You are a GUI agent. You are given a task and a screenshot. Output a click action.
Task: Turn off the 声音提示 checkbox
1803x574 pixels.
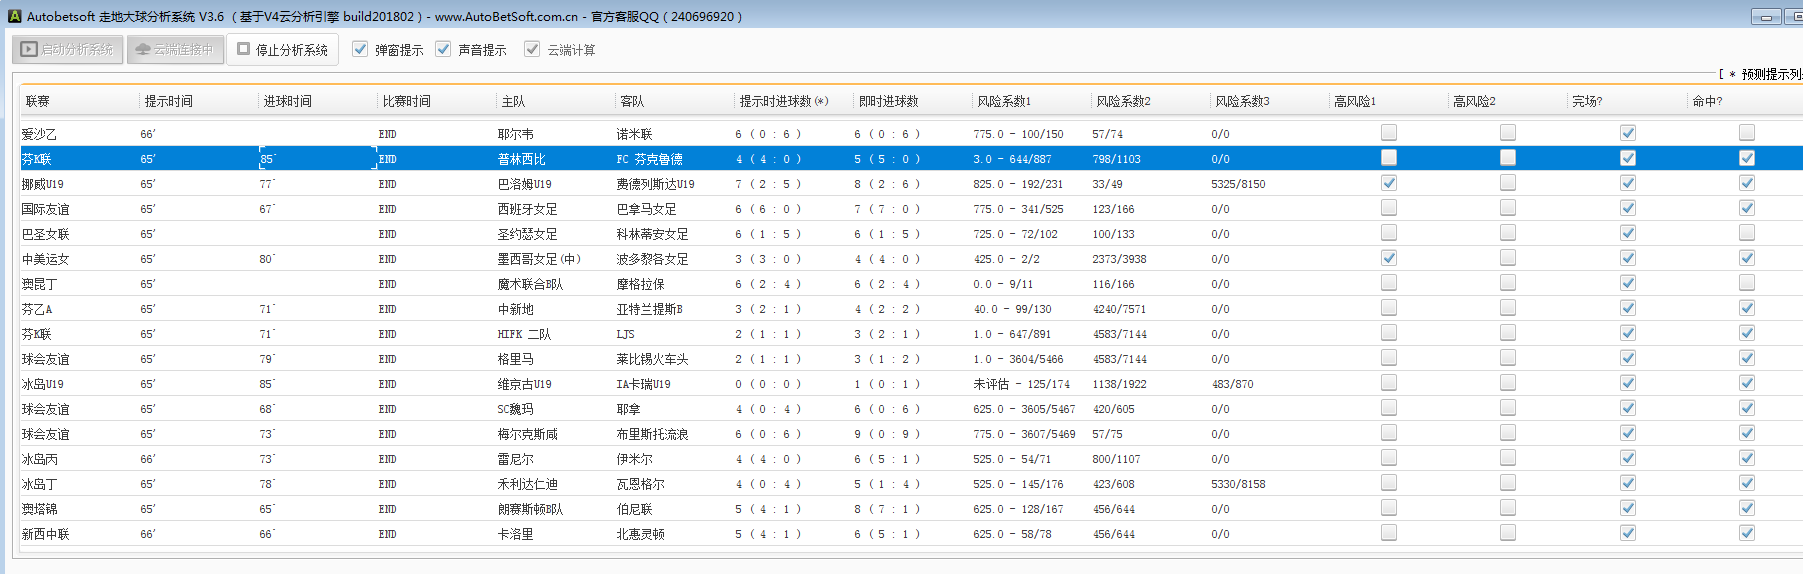(x=444, y=49)
